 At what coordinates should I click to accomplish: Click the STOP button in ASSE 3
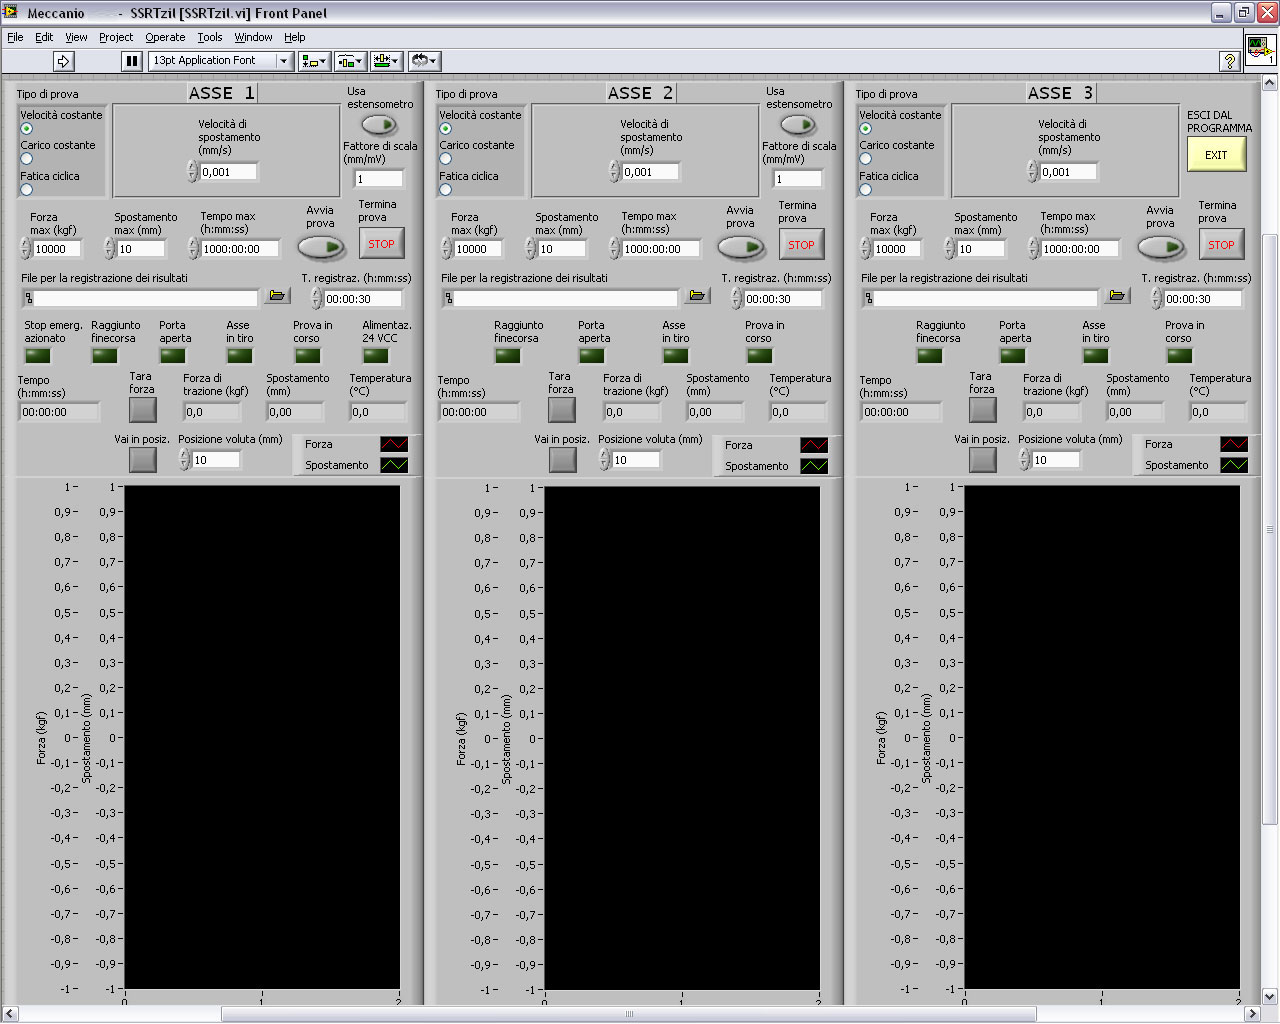1221,245
